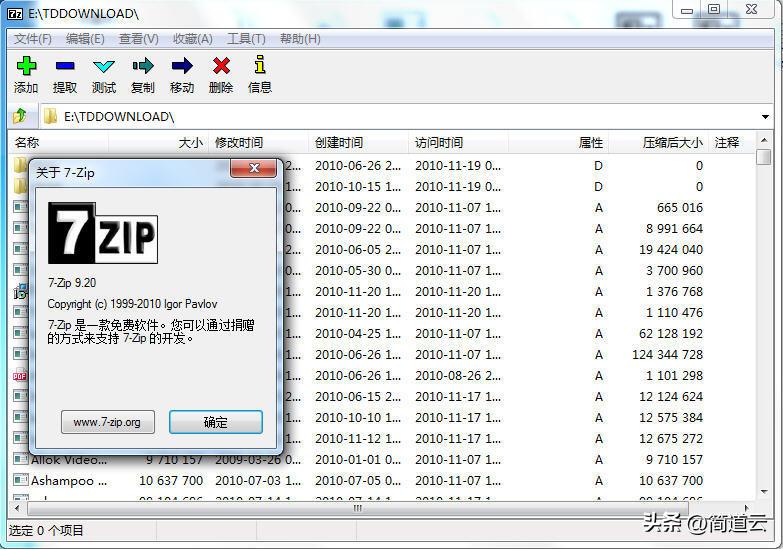Click the compressed size 1 376 768
Screen dimensions: 783x549
(x=674, y=291)
